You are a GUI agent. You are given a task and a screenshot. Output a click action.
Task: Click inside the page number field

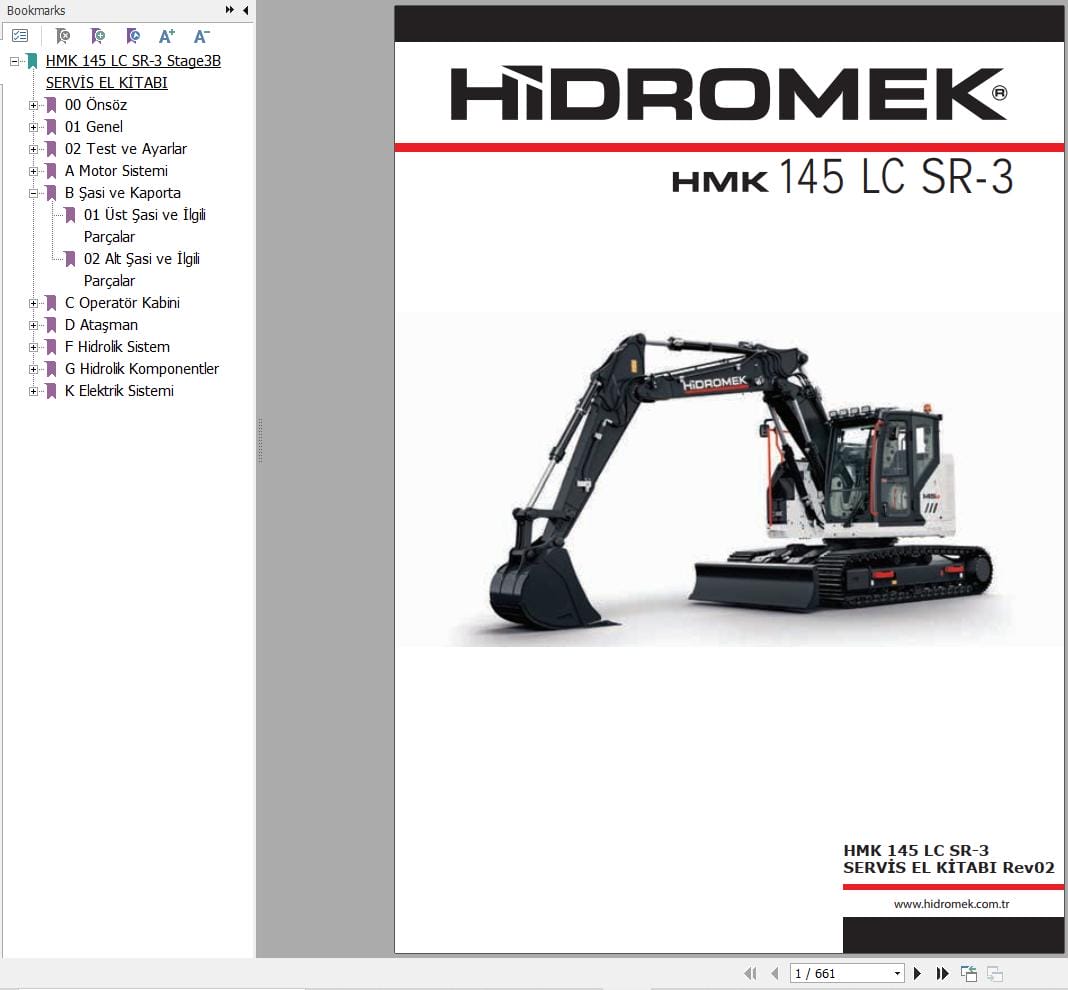pos(830,973)
